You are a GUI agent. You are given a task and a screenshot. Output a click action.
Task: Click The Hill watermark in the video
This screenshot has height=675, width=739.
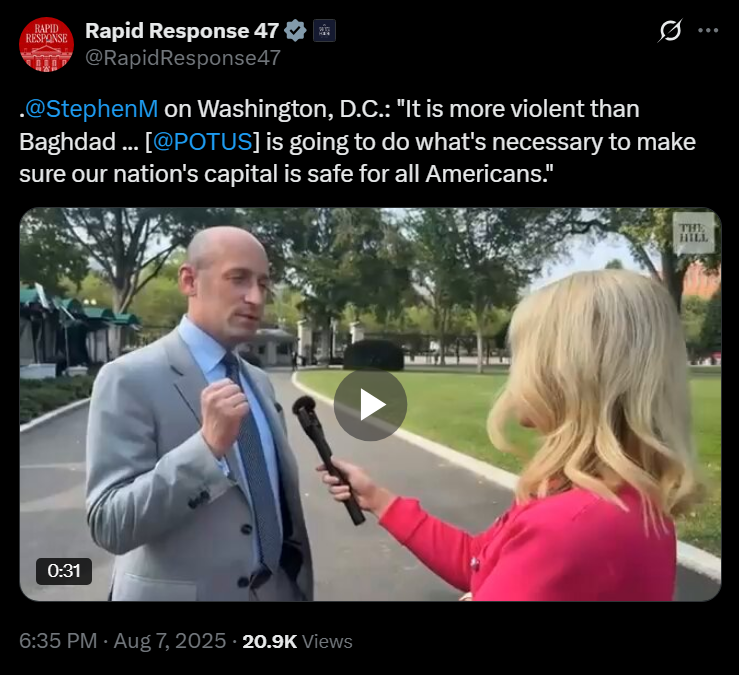pyautogui.click(x=693, y=233)
